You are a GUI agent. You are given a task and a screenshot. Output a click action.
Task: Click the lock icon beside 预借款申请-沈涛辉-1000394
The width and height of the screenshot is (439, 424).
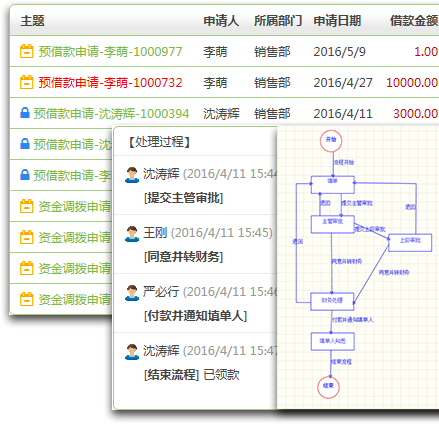tap(25, 113)
